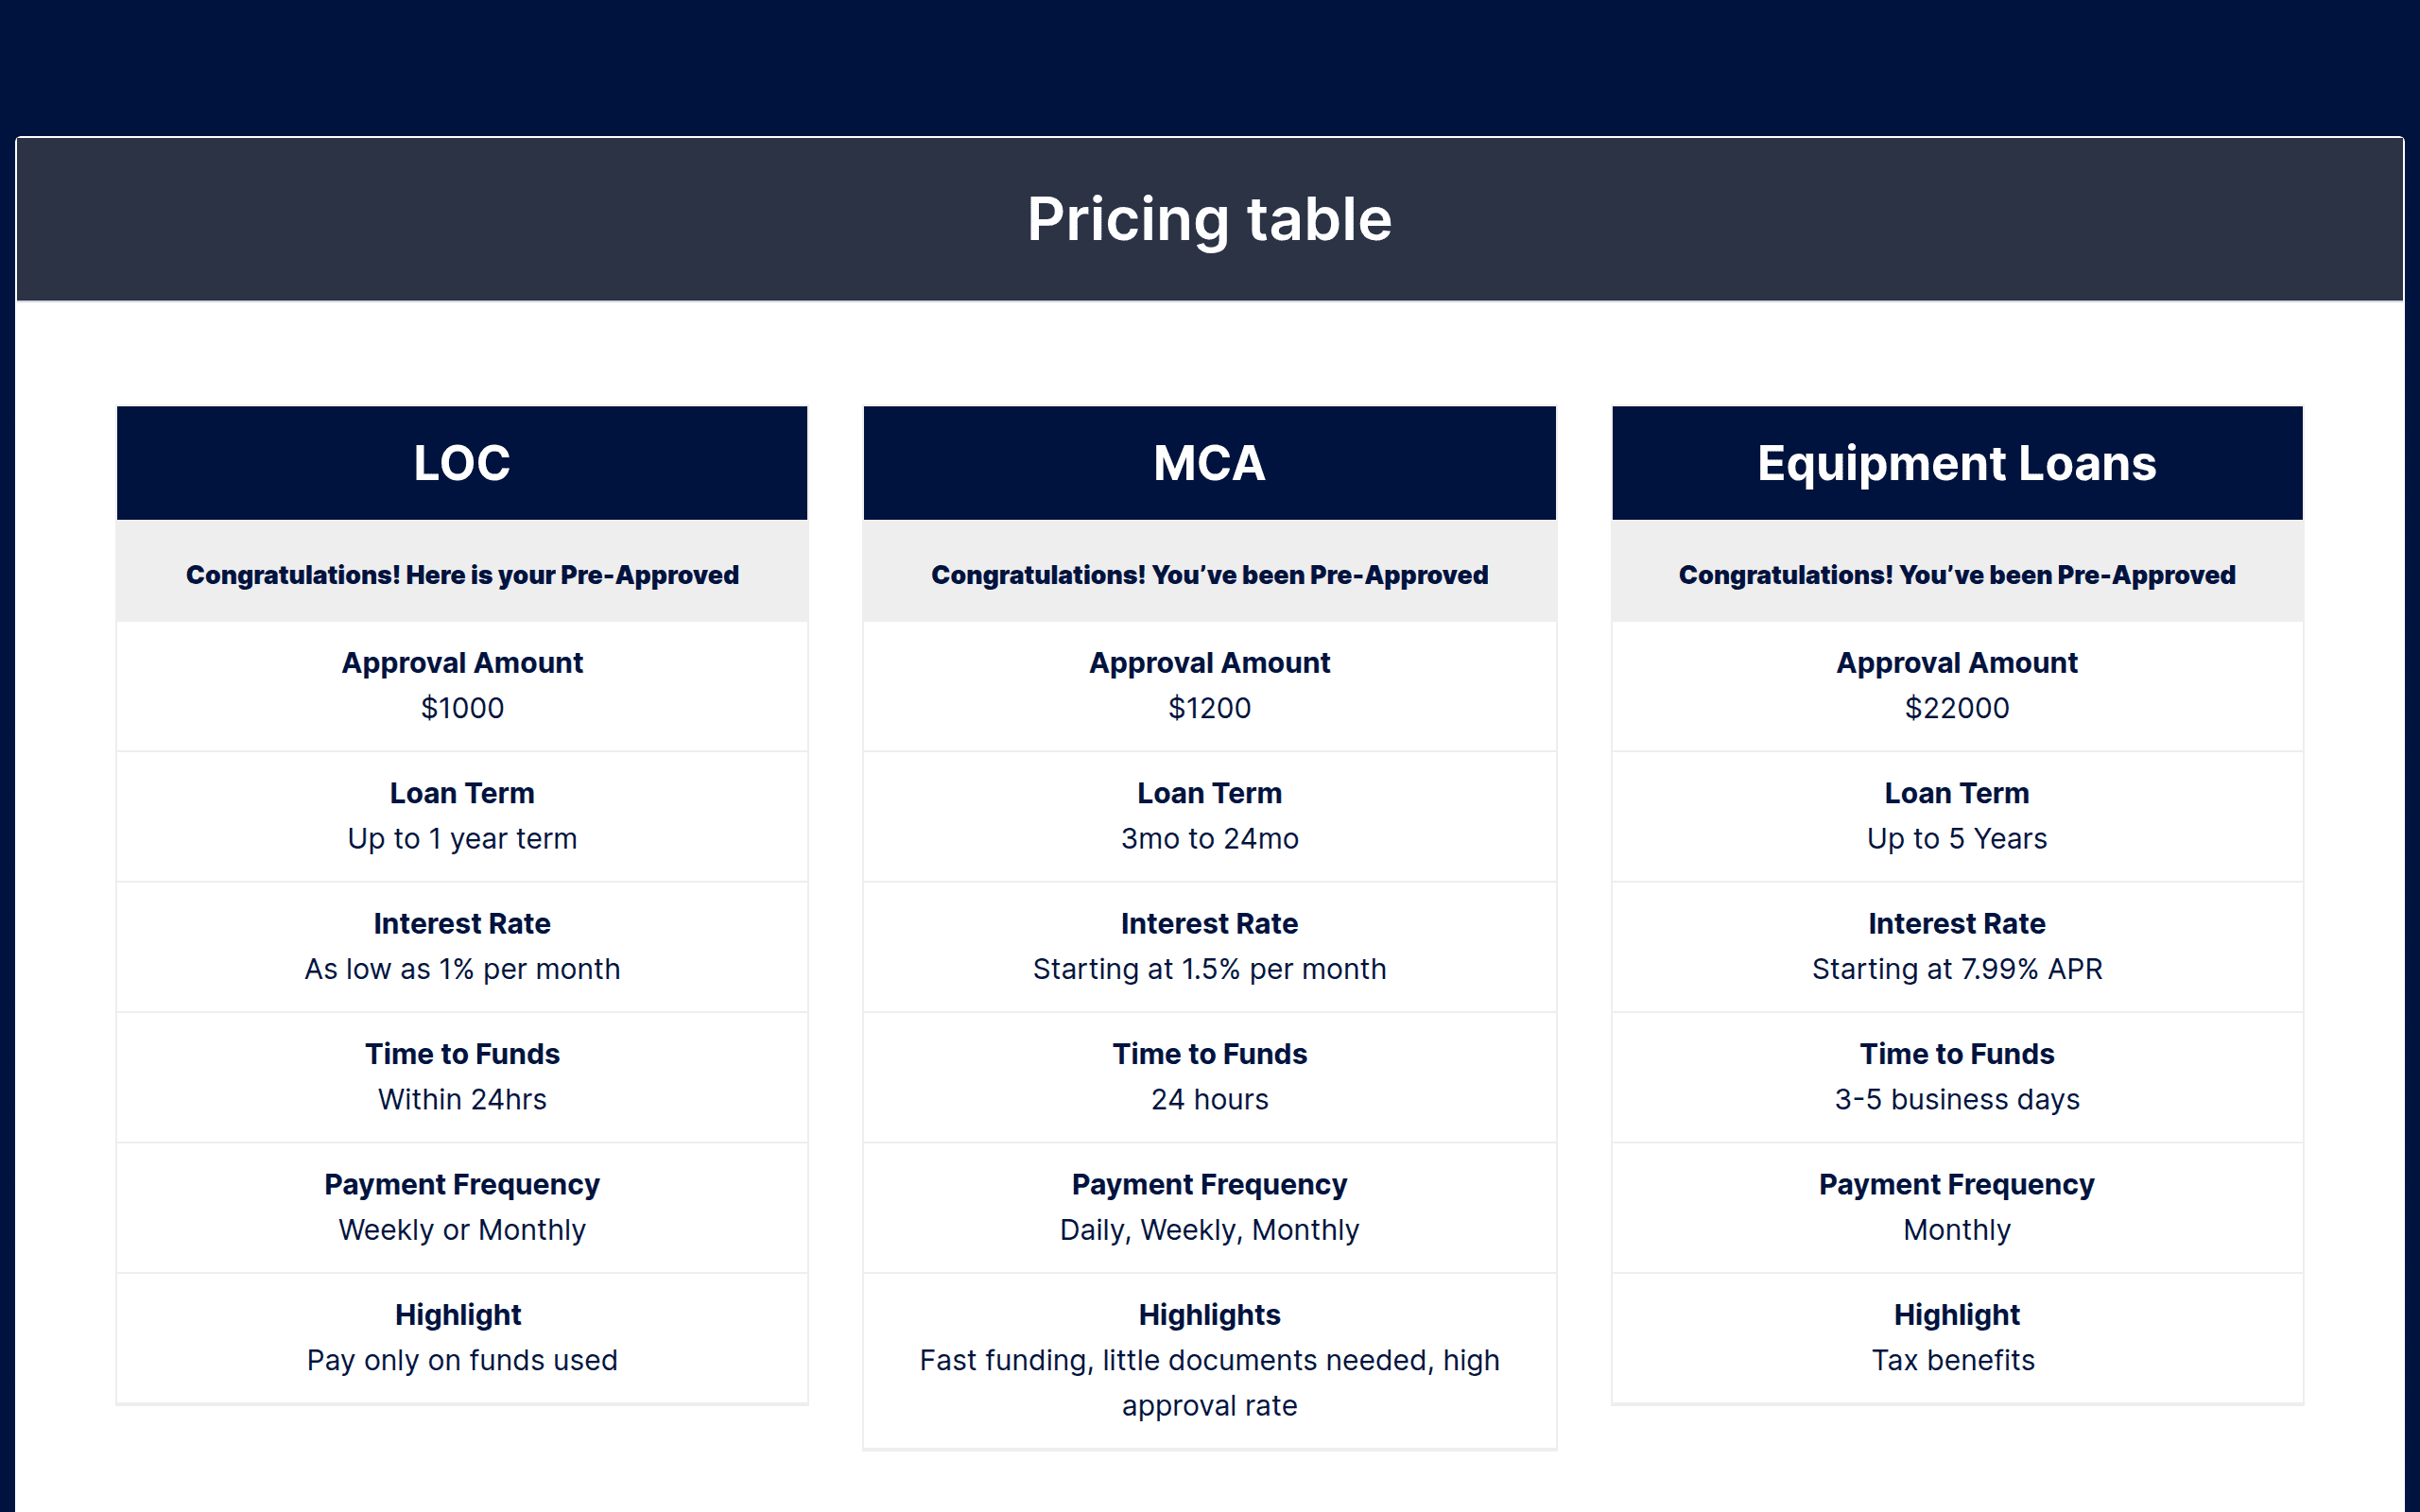
Task: Click 'Up to 5 Years' loan term
Action: pyautogui.click(x=1957, y=839)
